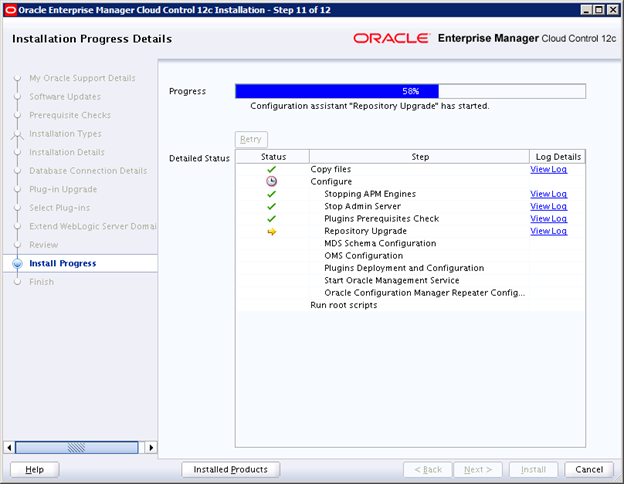
Task: Click the Configure step row
Action: click(410, 182)
